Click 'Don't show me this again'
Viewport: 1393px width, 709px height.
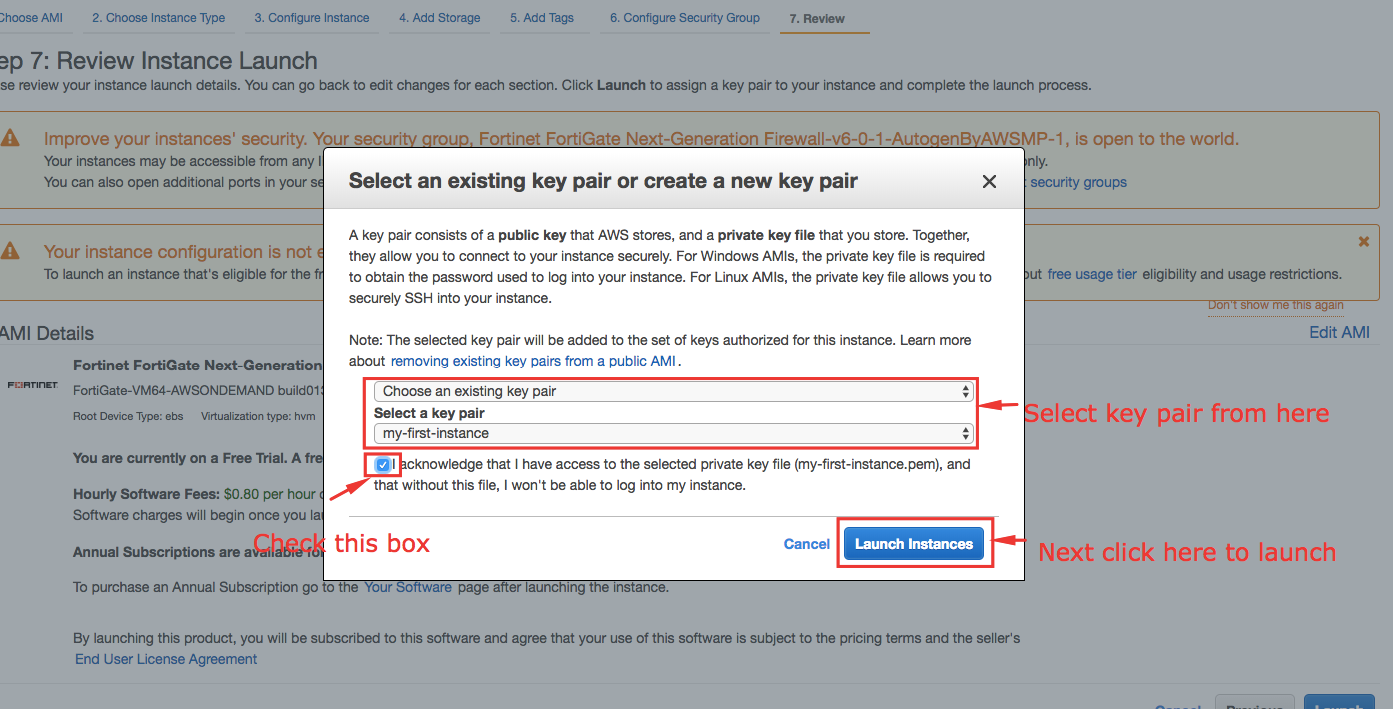point(1276,305)
